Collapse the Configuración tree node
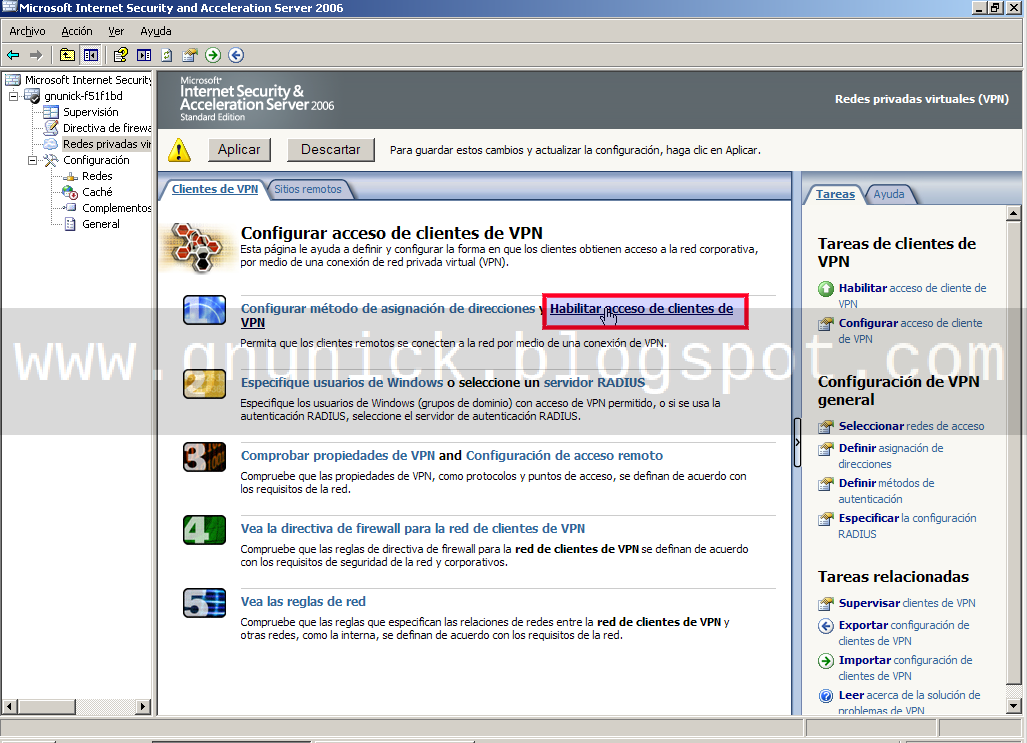 pyautogui.click(x=32, y=161)
